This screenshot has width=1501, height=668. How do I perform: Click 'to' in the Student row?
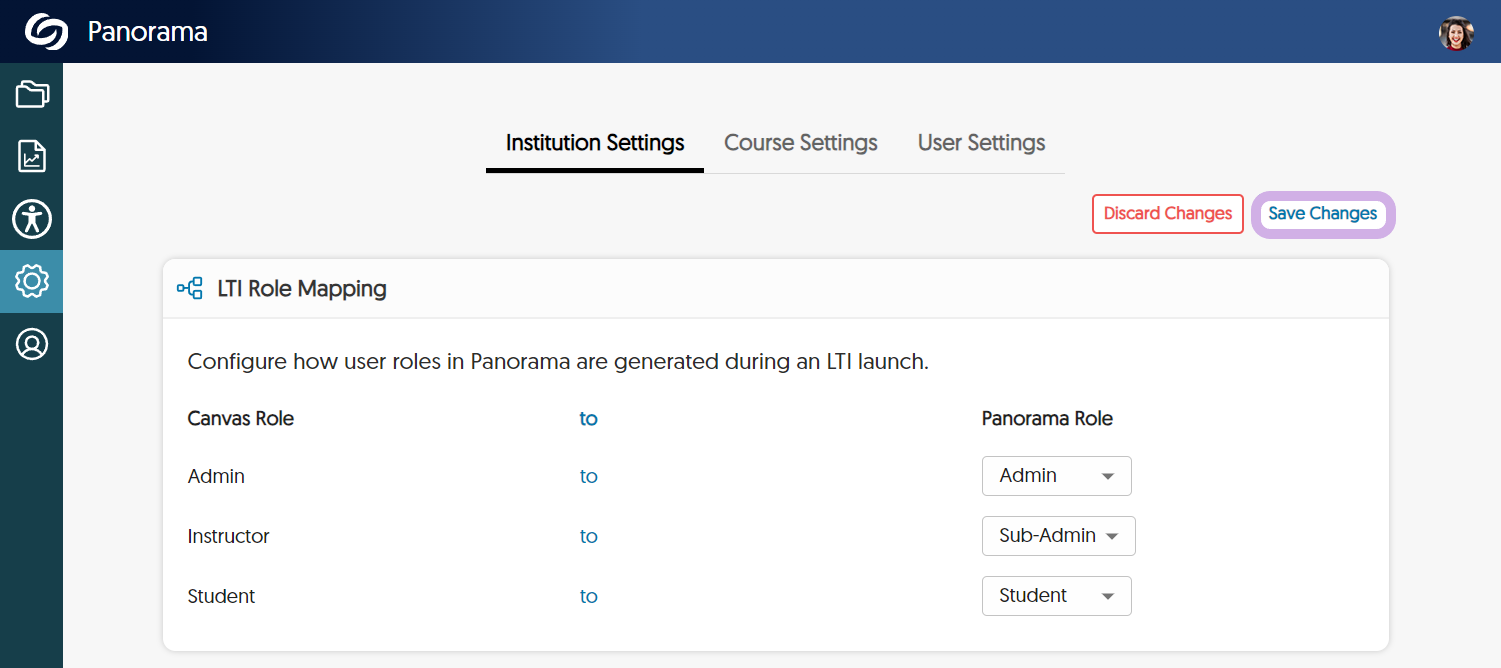point(589,597)
